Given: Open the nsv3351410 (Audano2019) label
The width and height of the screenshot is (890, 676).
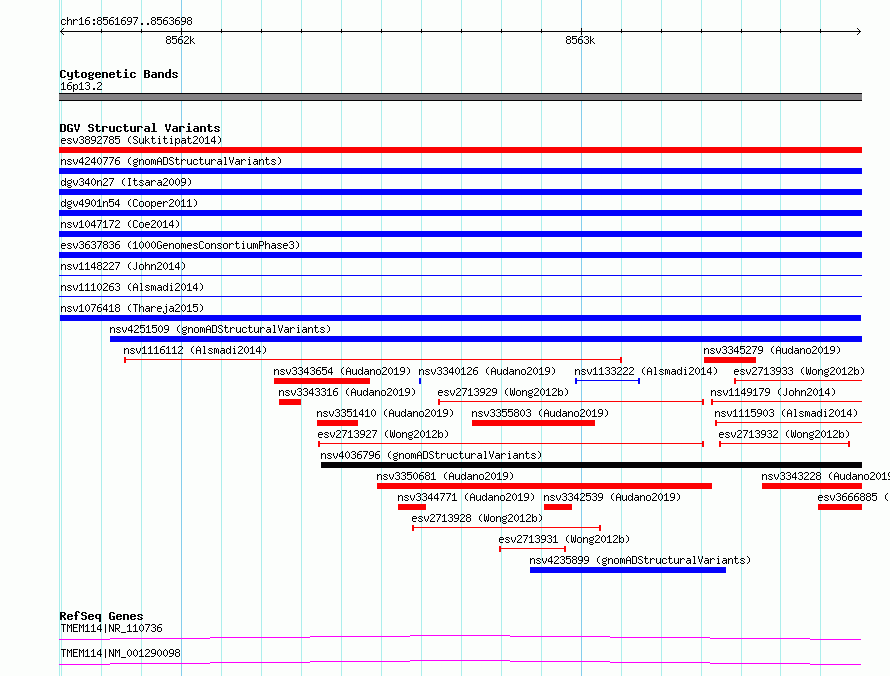Looking at the screenshot, I should 385,413.
